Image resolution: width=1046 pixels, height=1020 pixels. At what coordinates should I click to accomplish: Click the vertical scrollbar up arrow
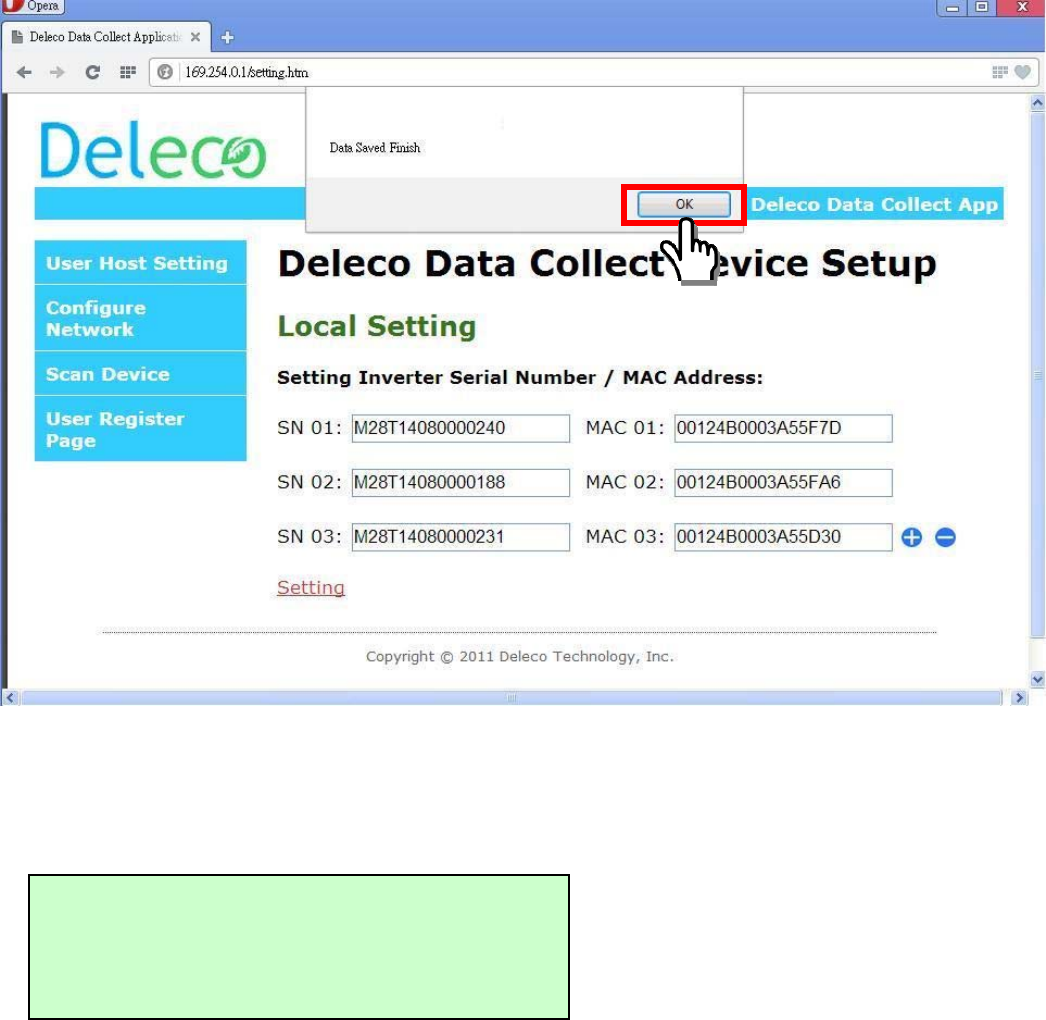tap(1037, 103)
